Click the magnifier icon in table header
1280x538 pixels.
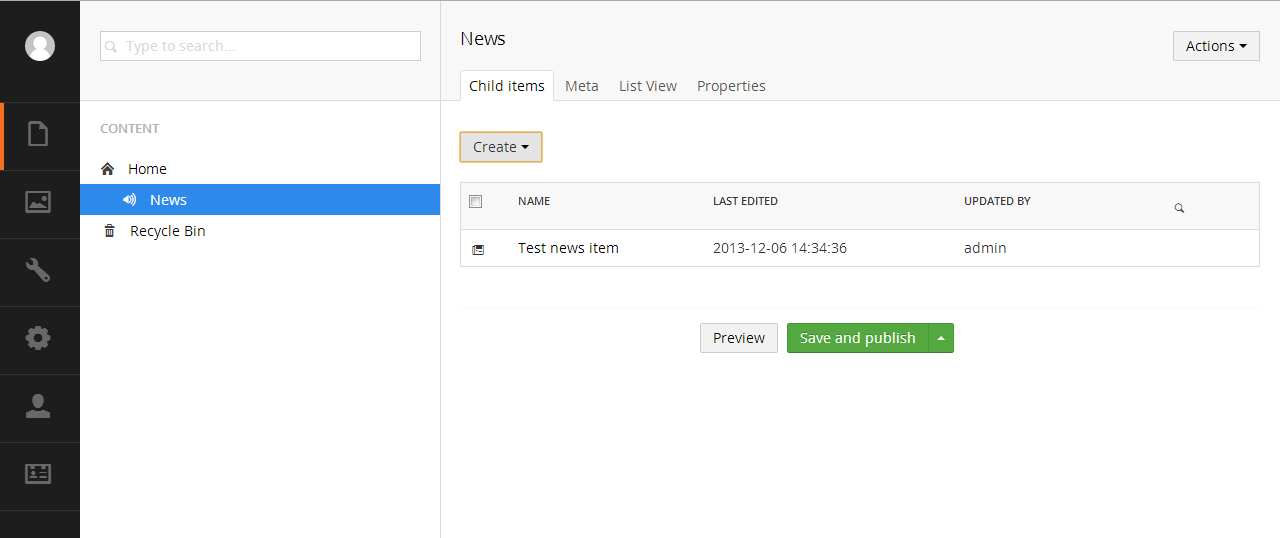click(1179, 208)
